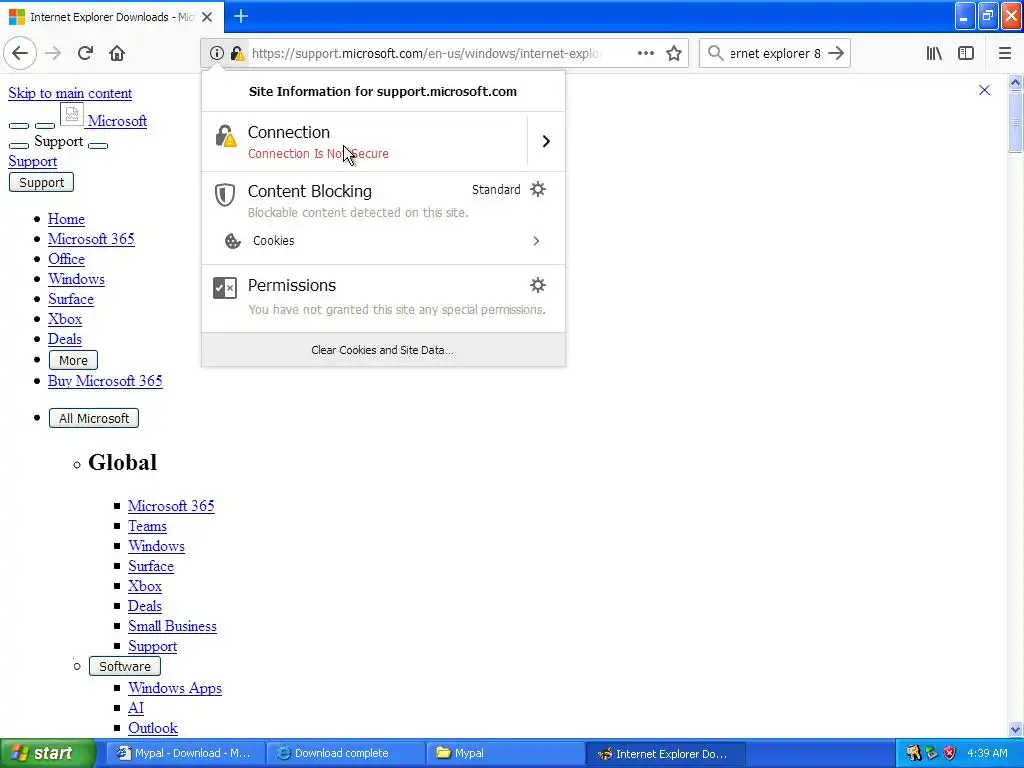
Task: Open the Cookies row
Action: [x=383, y=241]
